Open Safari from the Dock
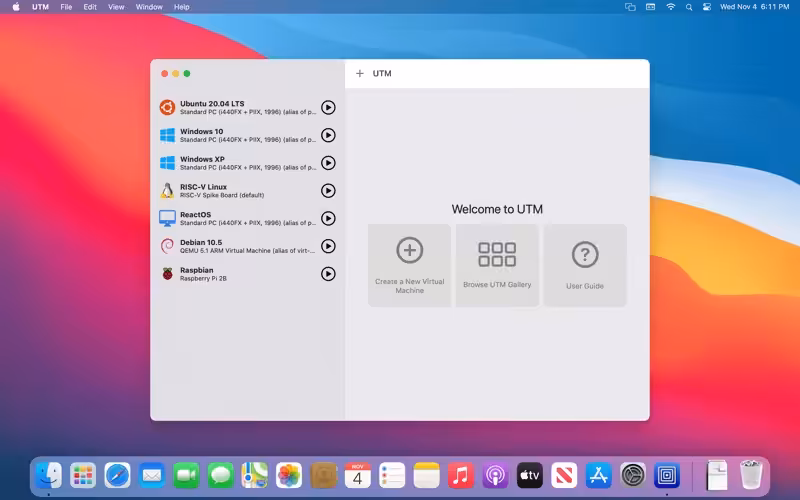The image size is (800, 500). (x=117, y=475)
